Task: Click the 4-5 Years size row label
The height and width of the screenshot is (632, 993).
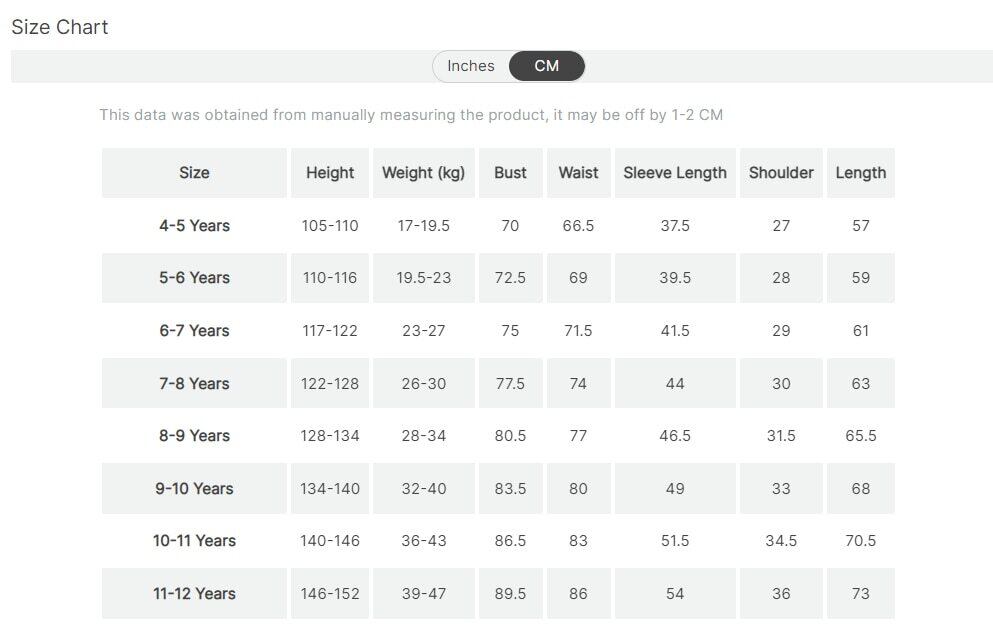Action: [194, 226]
